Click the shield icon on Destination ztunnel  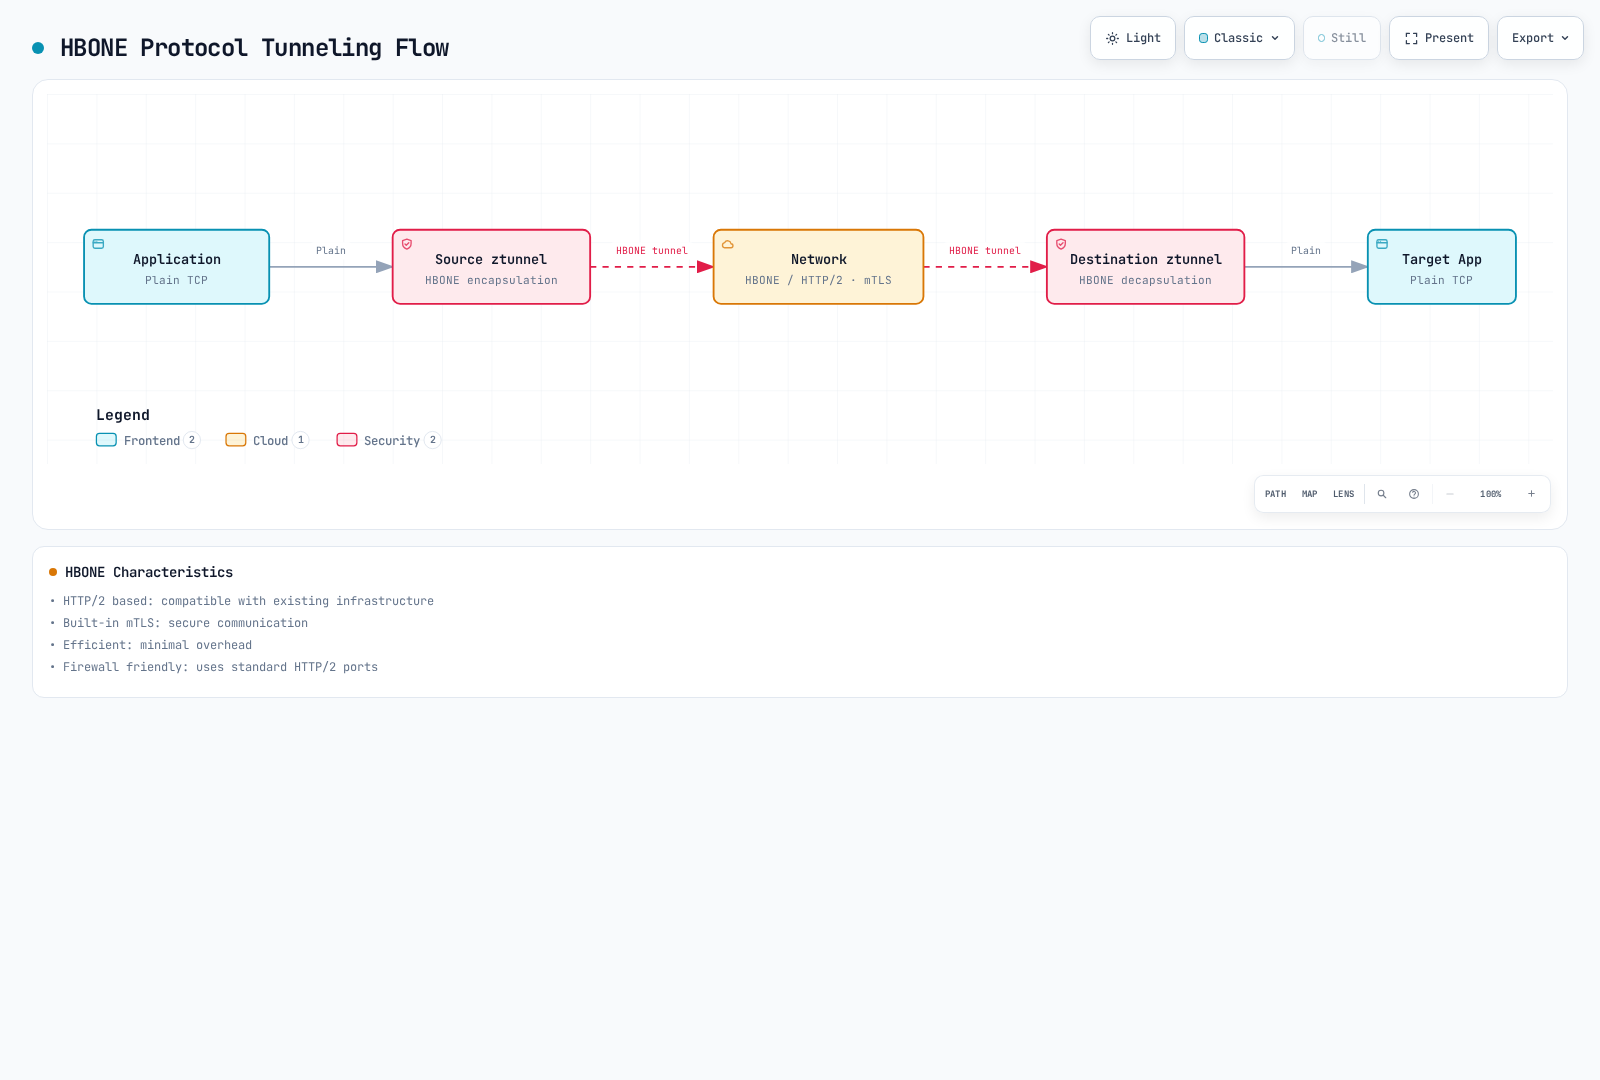pos(1061,244)
